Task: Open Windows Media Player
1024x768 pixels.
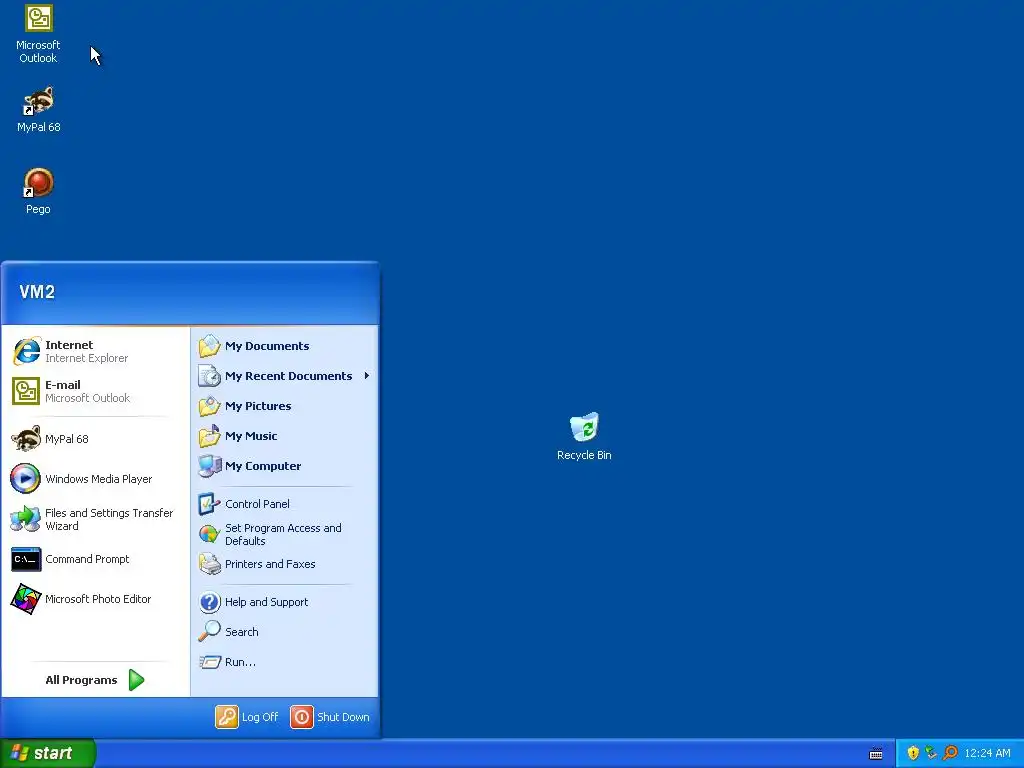Action: (97, 479)
